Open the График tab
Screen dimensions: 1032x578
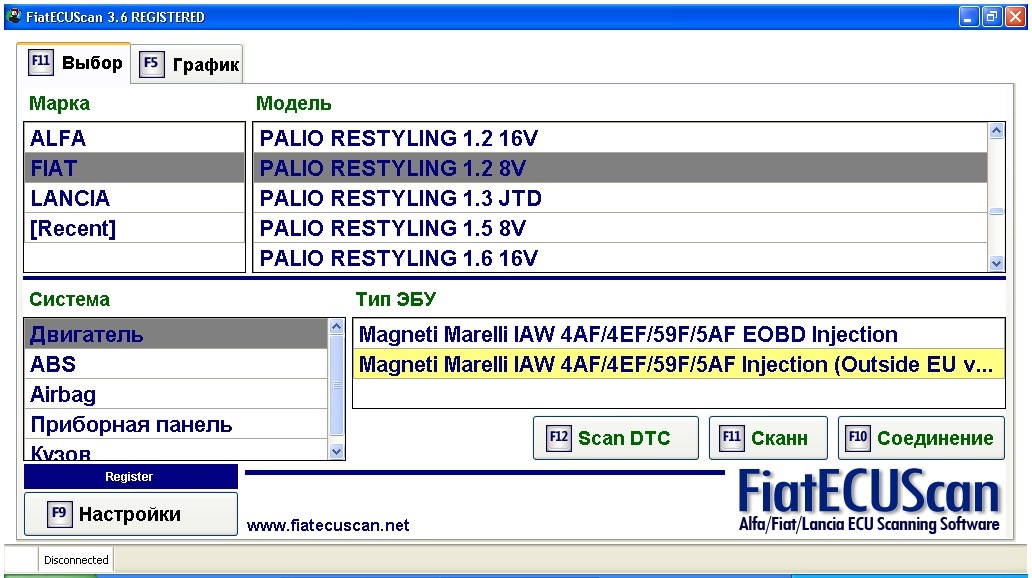[188, 64]
